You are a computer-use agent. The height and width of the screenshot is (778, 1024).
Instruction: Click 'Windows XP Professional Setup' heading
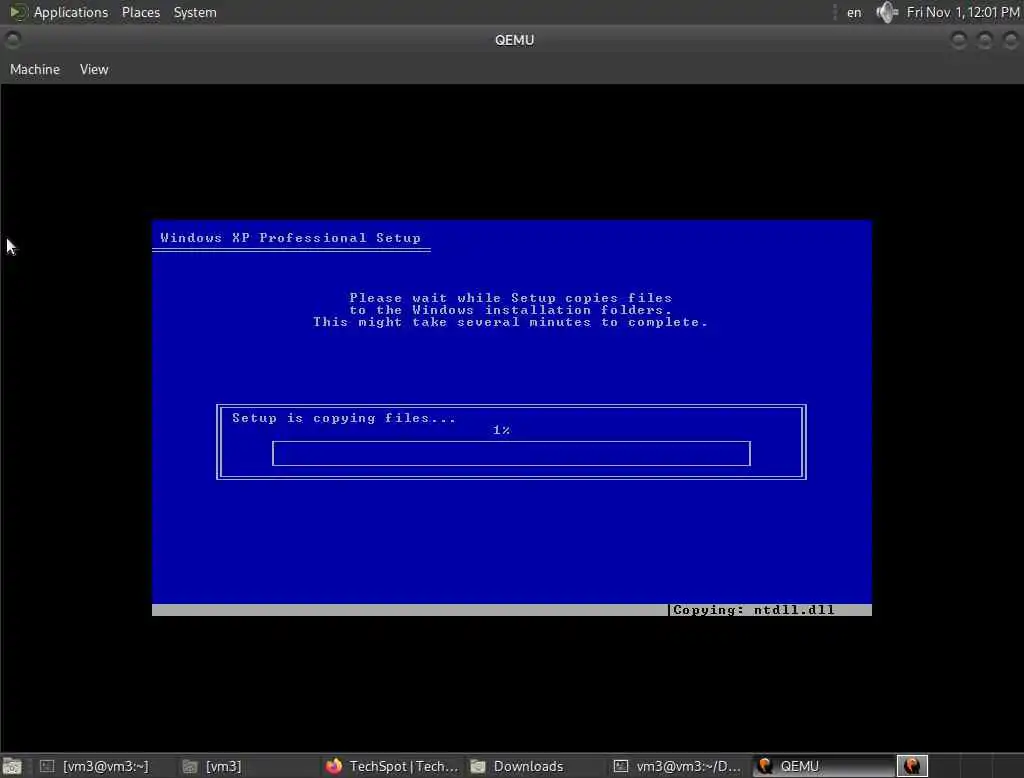291,238
